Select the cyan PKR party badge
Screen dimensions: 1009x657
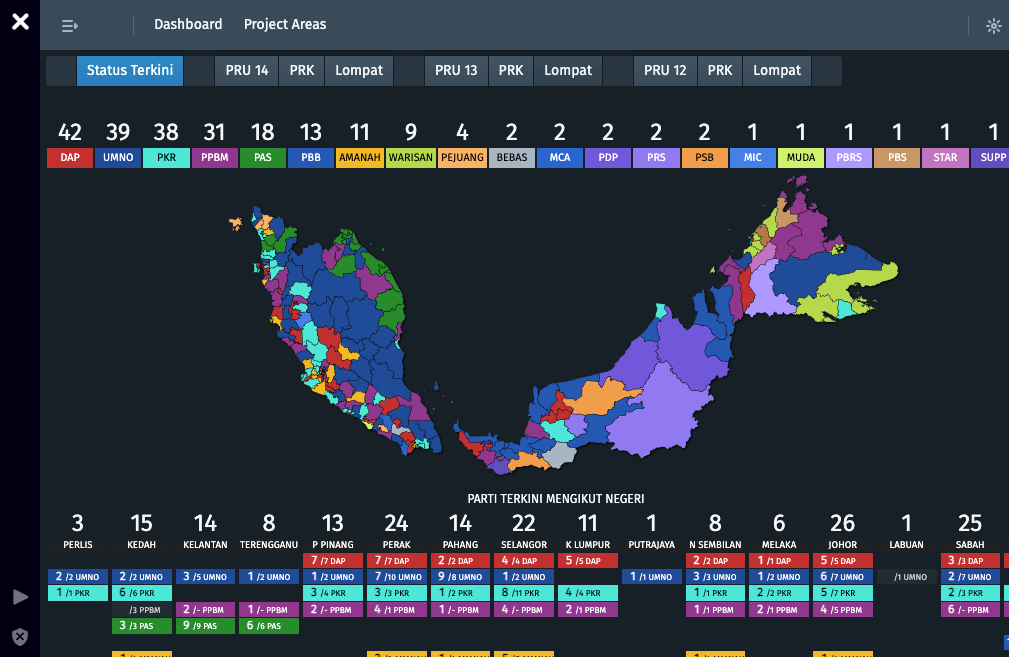[x=166, y=157]
